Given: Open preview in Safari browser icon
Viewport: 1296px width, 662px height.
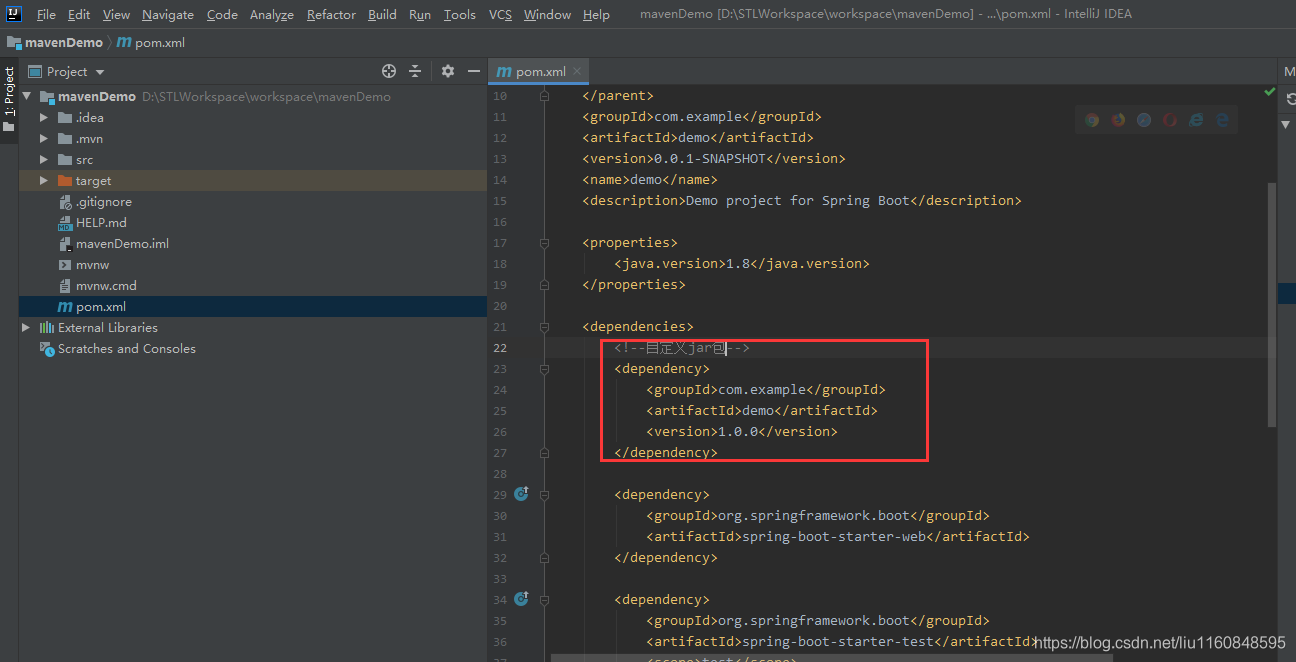Looking at the screenshot, I should (1144, 120).
